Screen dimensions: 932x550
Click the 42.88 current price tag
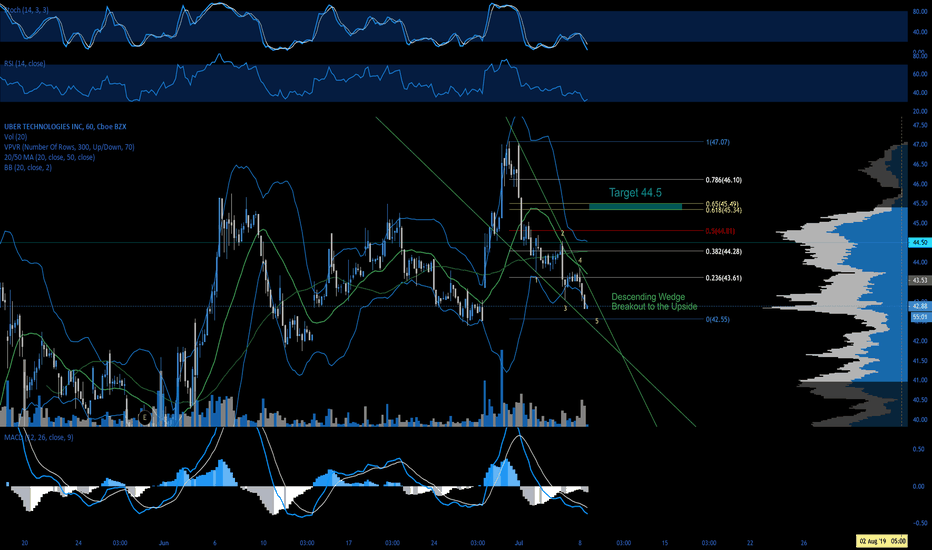click(920, 306)
